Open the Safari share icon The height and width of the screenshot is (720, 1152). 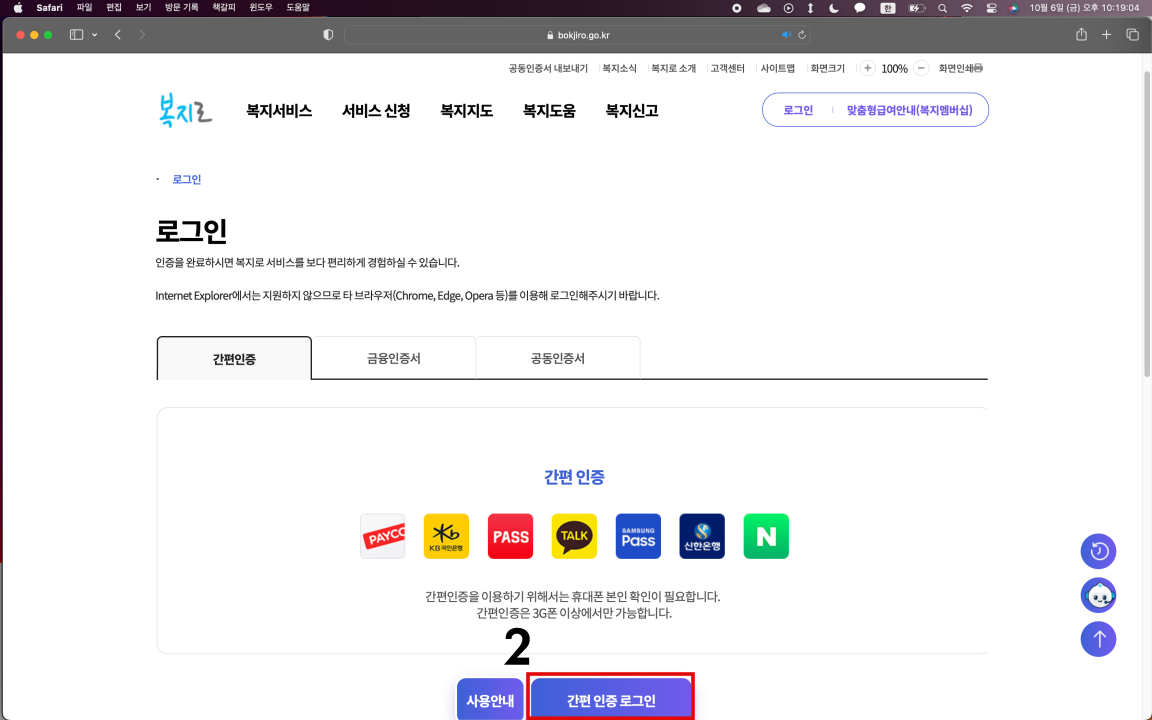(1080, 33)
